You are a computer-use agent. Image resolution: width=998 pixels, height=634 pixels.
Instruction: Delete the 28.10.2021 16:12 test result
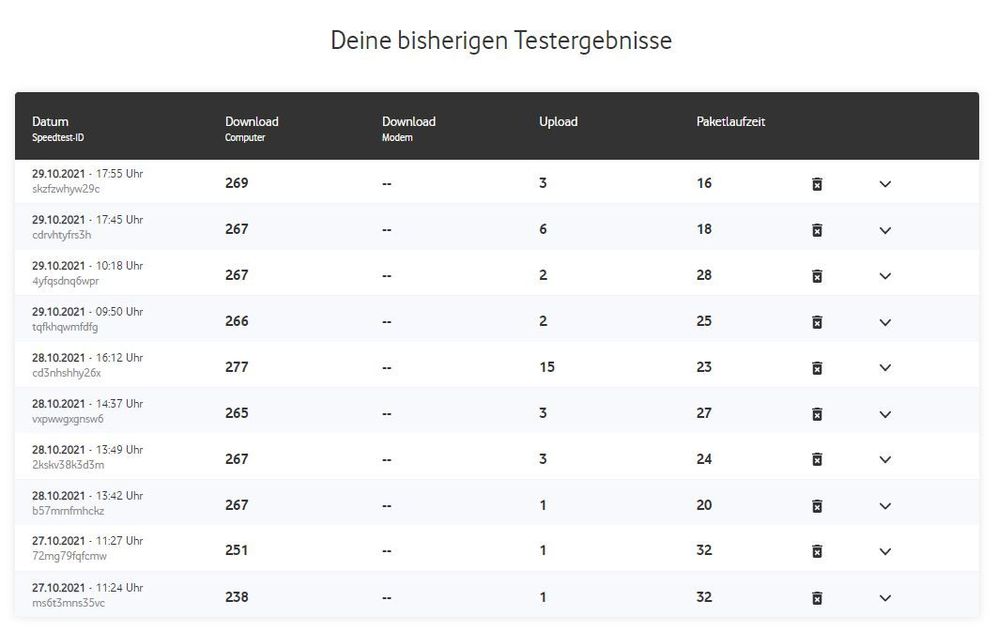817,368
